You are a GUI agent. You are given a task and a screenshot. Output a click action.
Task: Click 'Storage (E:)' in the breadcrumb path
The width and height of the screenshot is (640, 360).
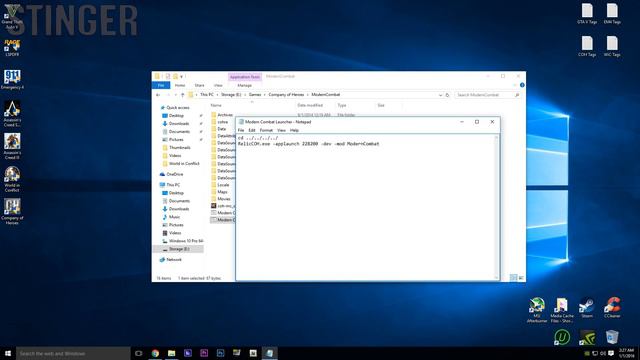pyautogui.click(x=231, y=95)
